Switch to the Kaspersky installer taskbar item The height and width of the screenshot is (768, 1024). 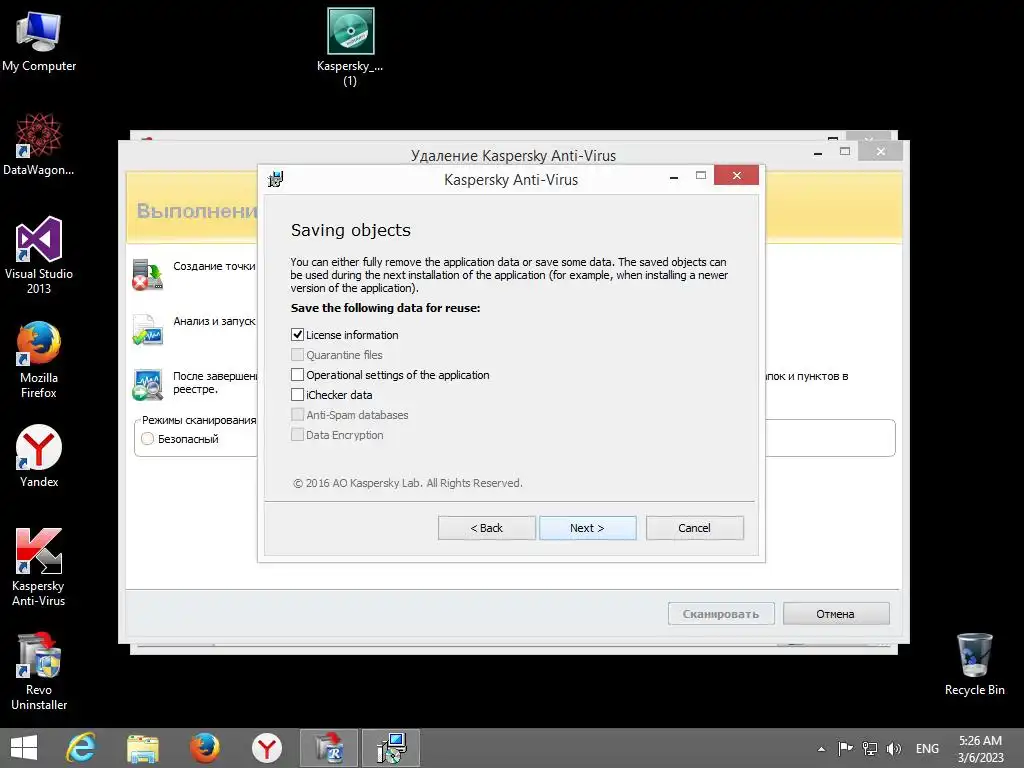click(391, 748)
